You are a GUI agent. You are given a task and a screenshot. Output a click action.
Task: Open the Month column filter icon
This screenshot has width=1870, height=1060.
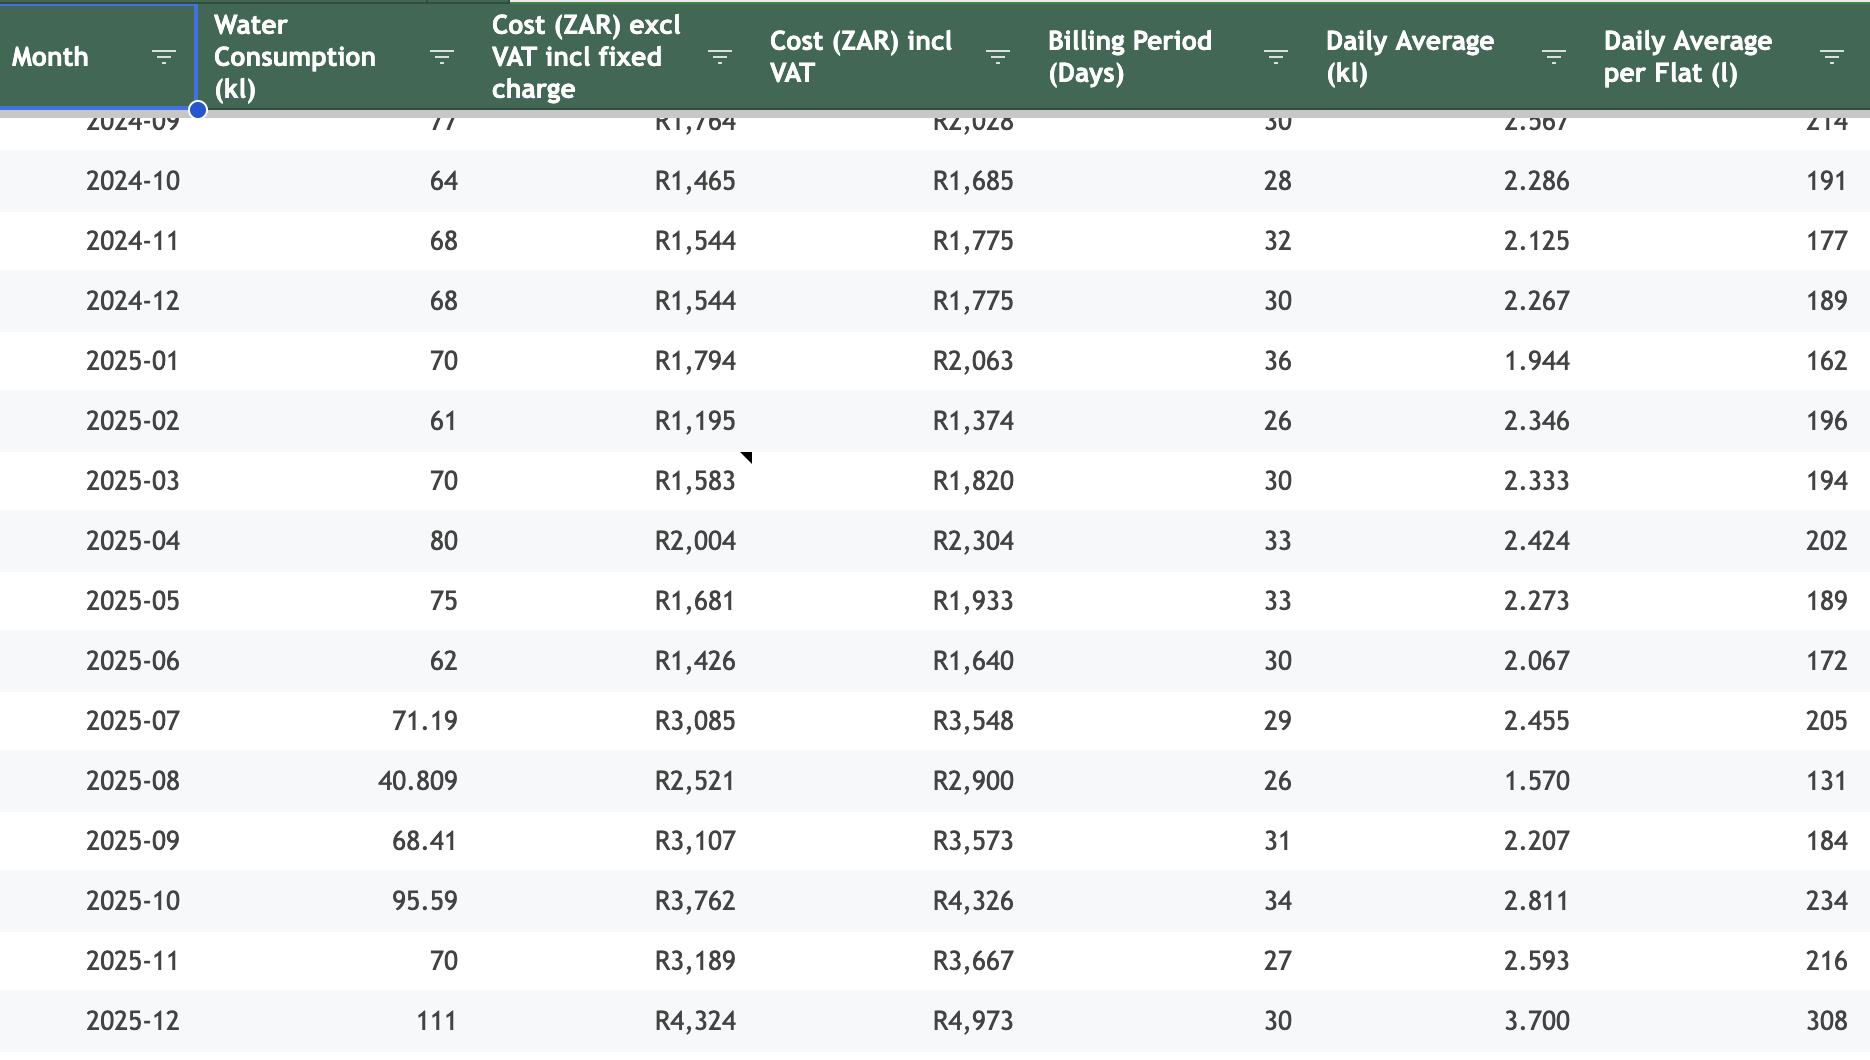164,57
